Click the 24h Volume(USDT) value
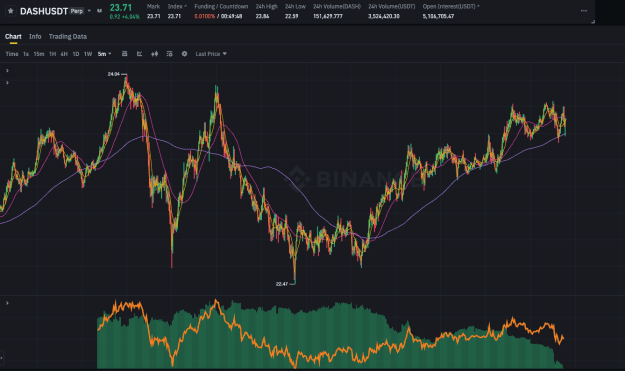Viewport: 625px width, 371px height. pos(384,16)
